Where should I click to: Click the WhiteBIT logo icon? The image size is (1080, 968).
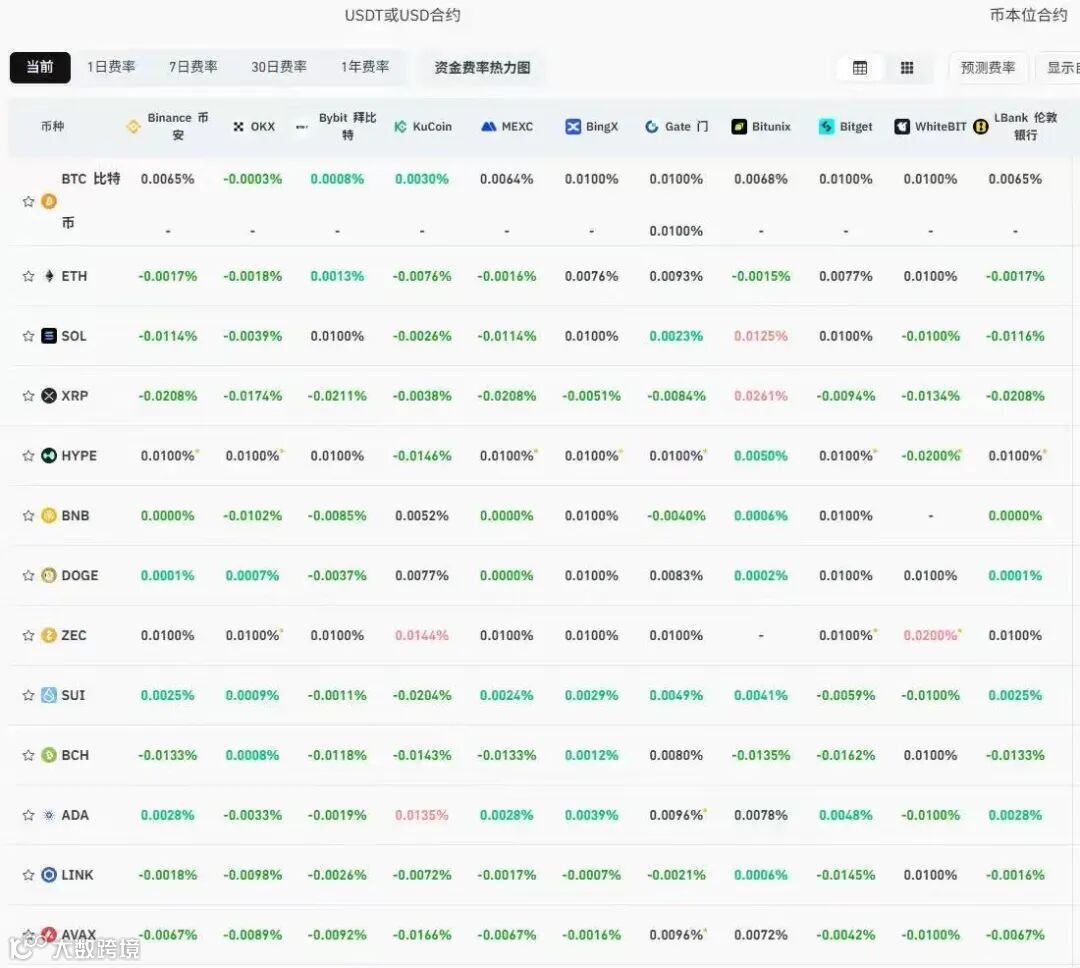[x=902, y=127]
